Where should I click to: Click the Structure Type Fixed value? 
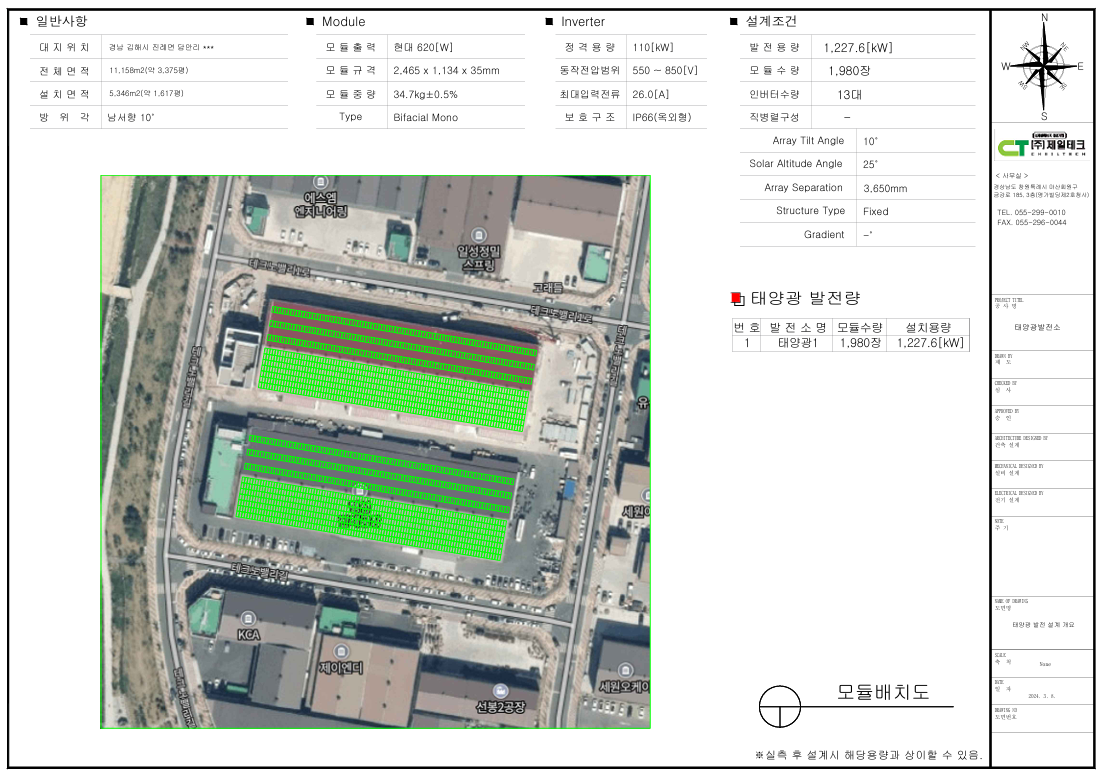click(x=875, y=211)
